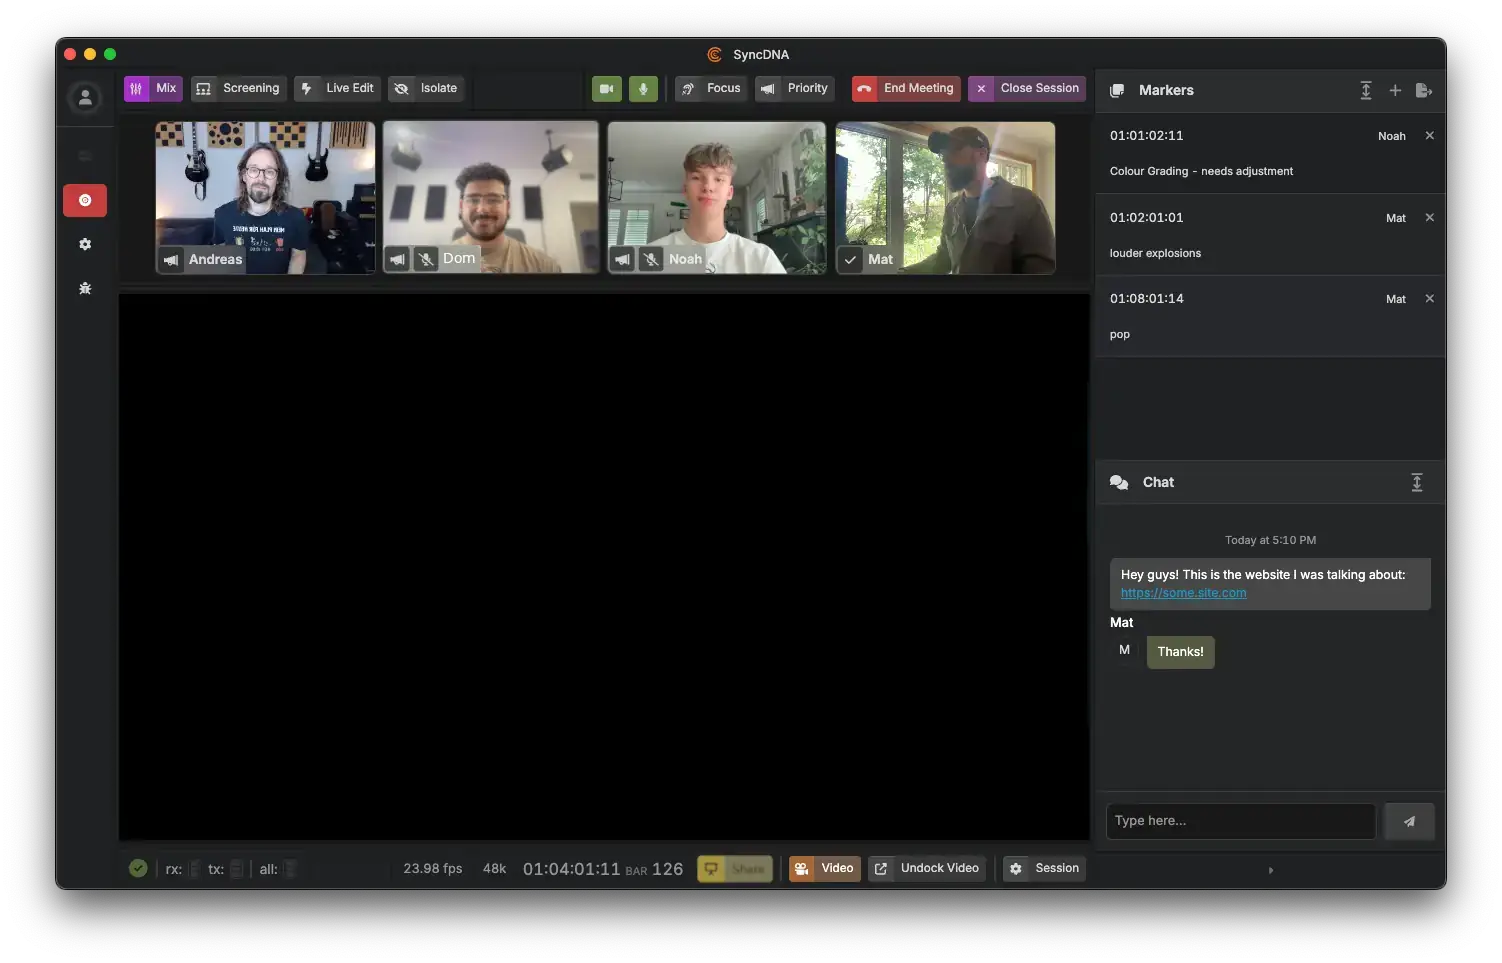
Task: Delete the 'pop' marker at 01:08:01:14
Action: click(x=1429, y=298)
